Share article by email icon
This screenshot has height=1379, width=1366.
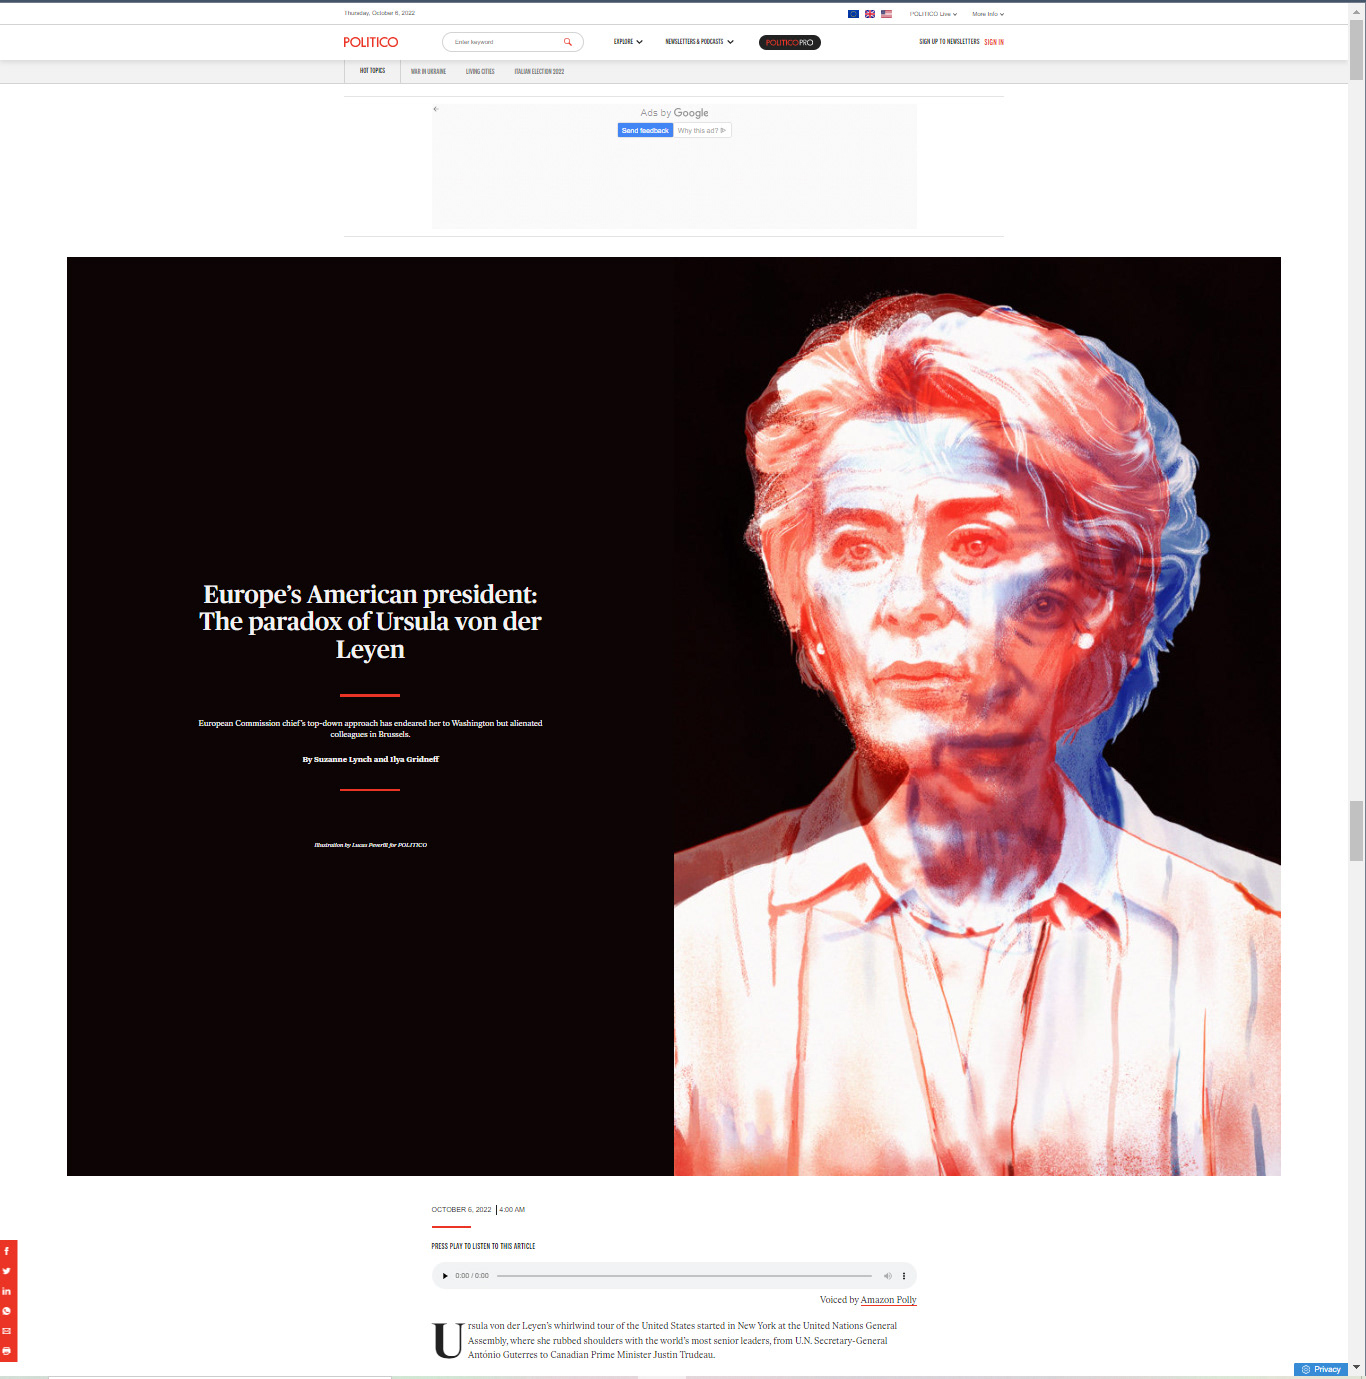pyautogui.click(x=6, y=1331)
